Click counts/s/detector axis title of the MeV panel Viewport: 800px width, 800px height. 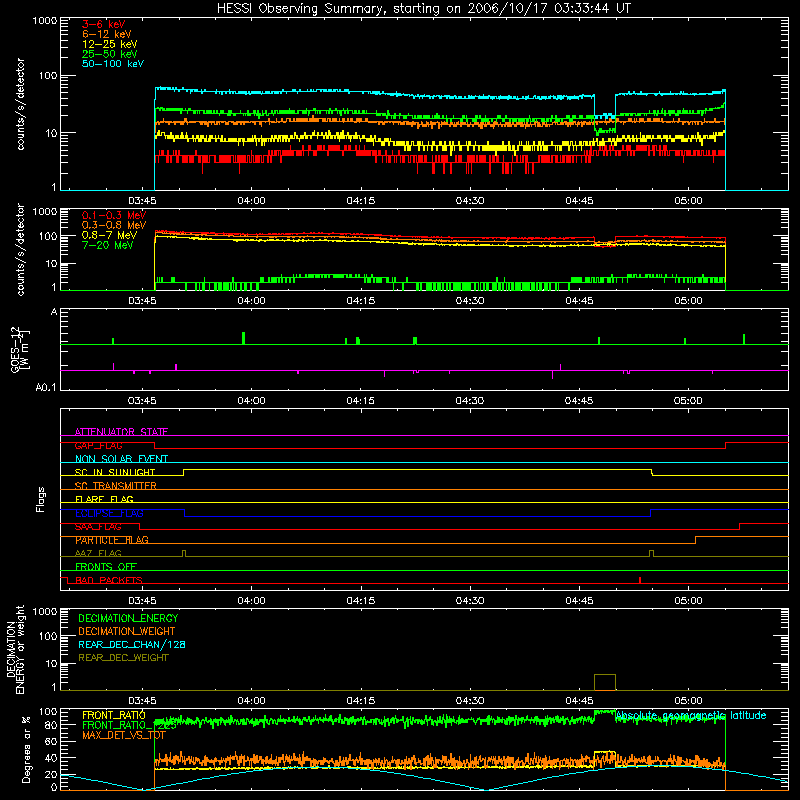(20, 249)
